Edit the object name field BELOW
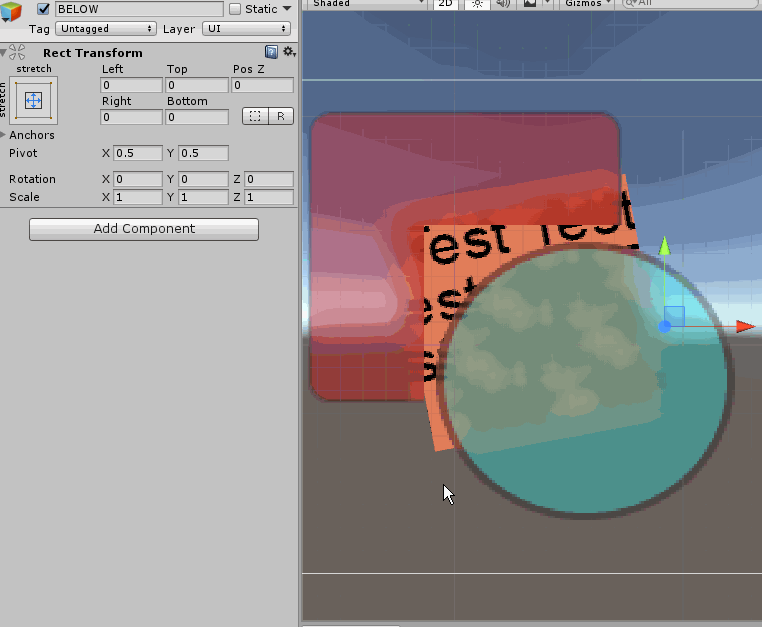This screenshot has height=627, width=762. pos(139,9)
